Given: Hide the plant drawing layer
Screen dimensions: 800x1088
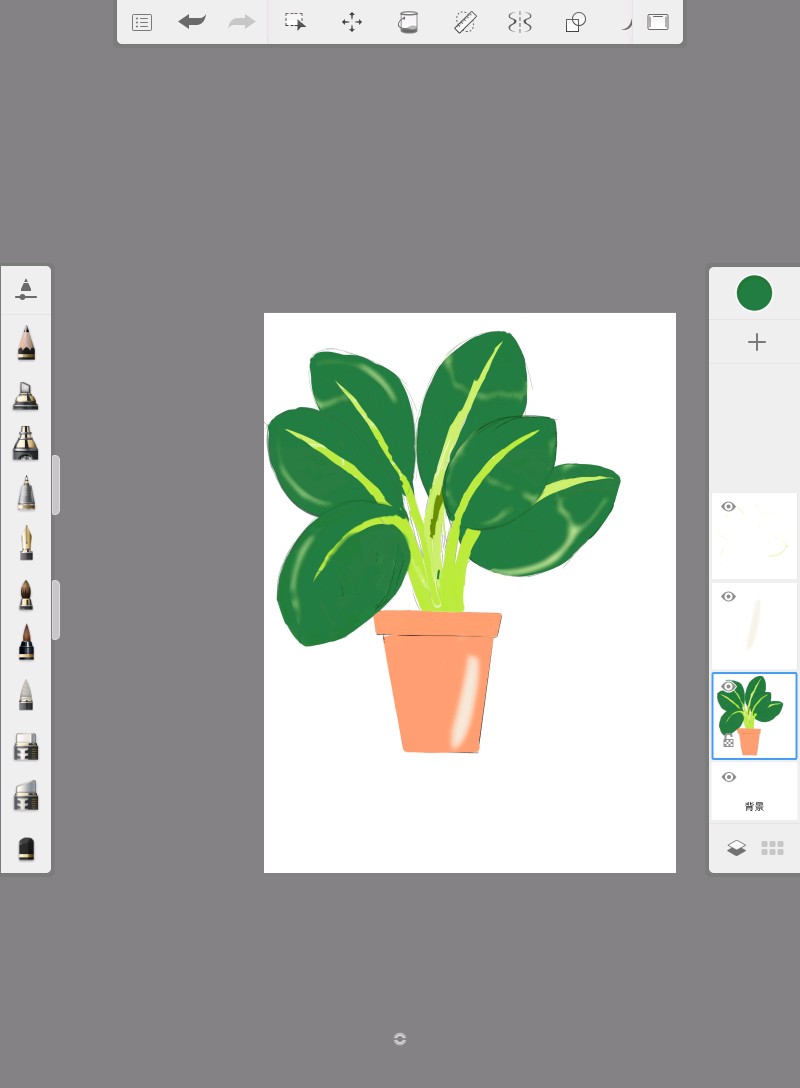Looking at the screenshot, I should [728, 686].
